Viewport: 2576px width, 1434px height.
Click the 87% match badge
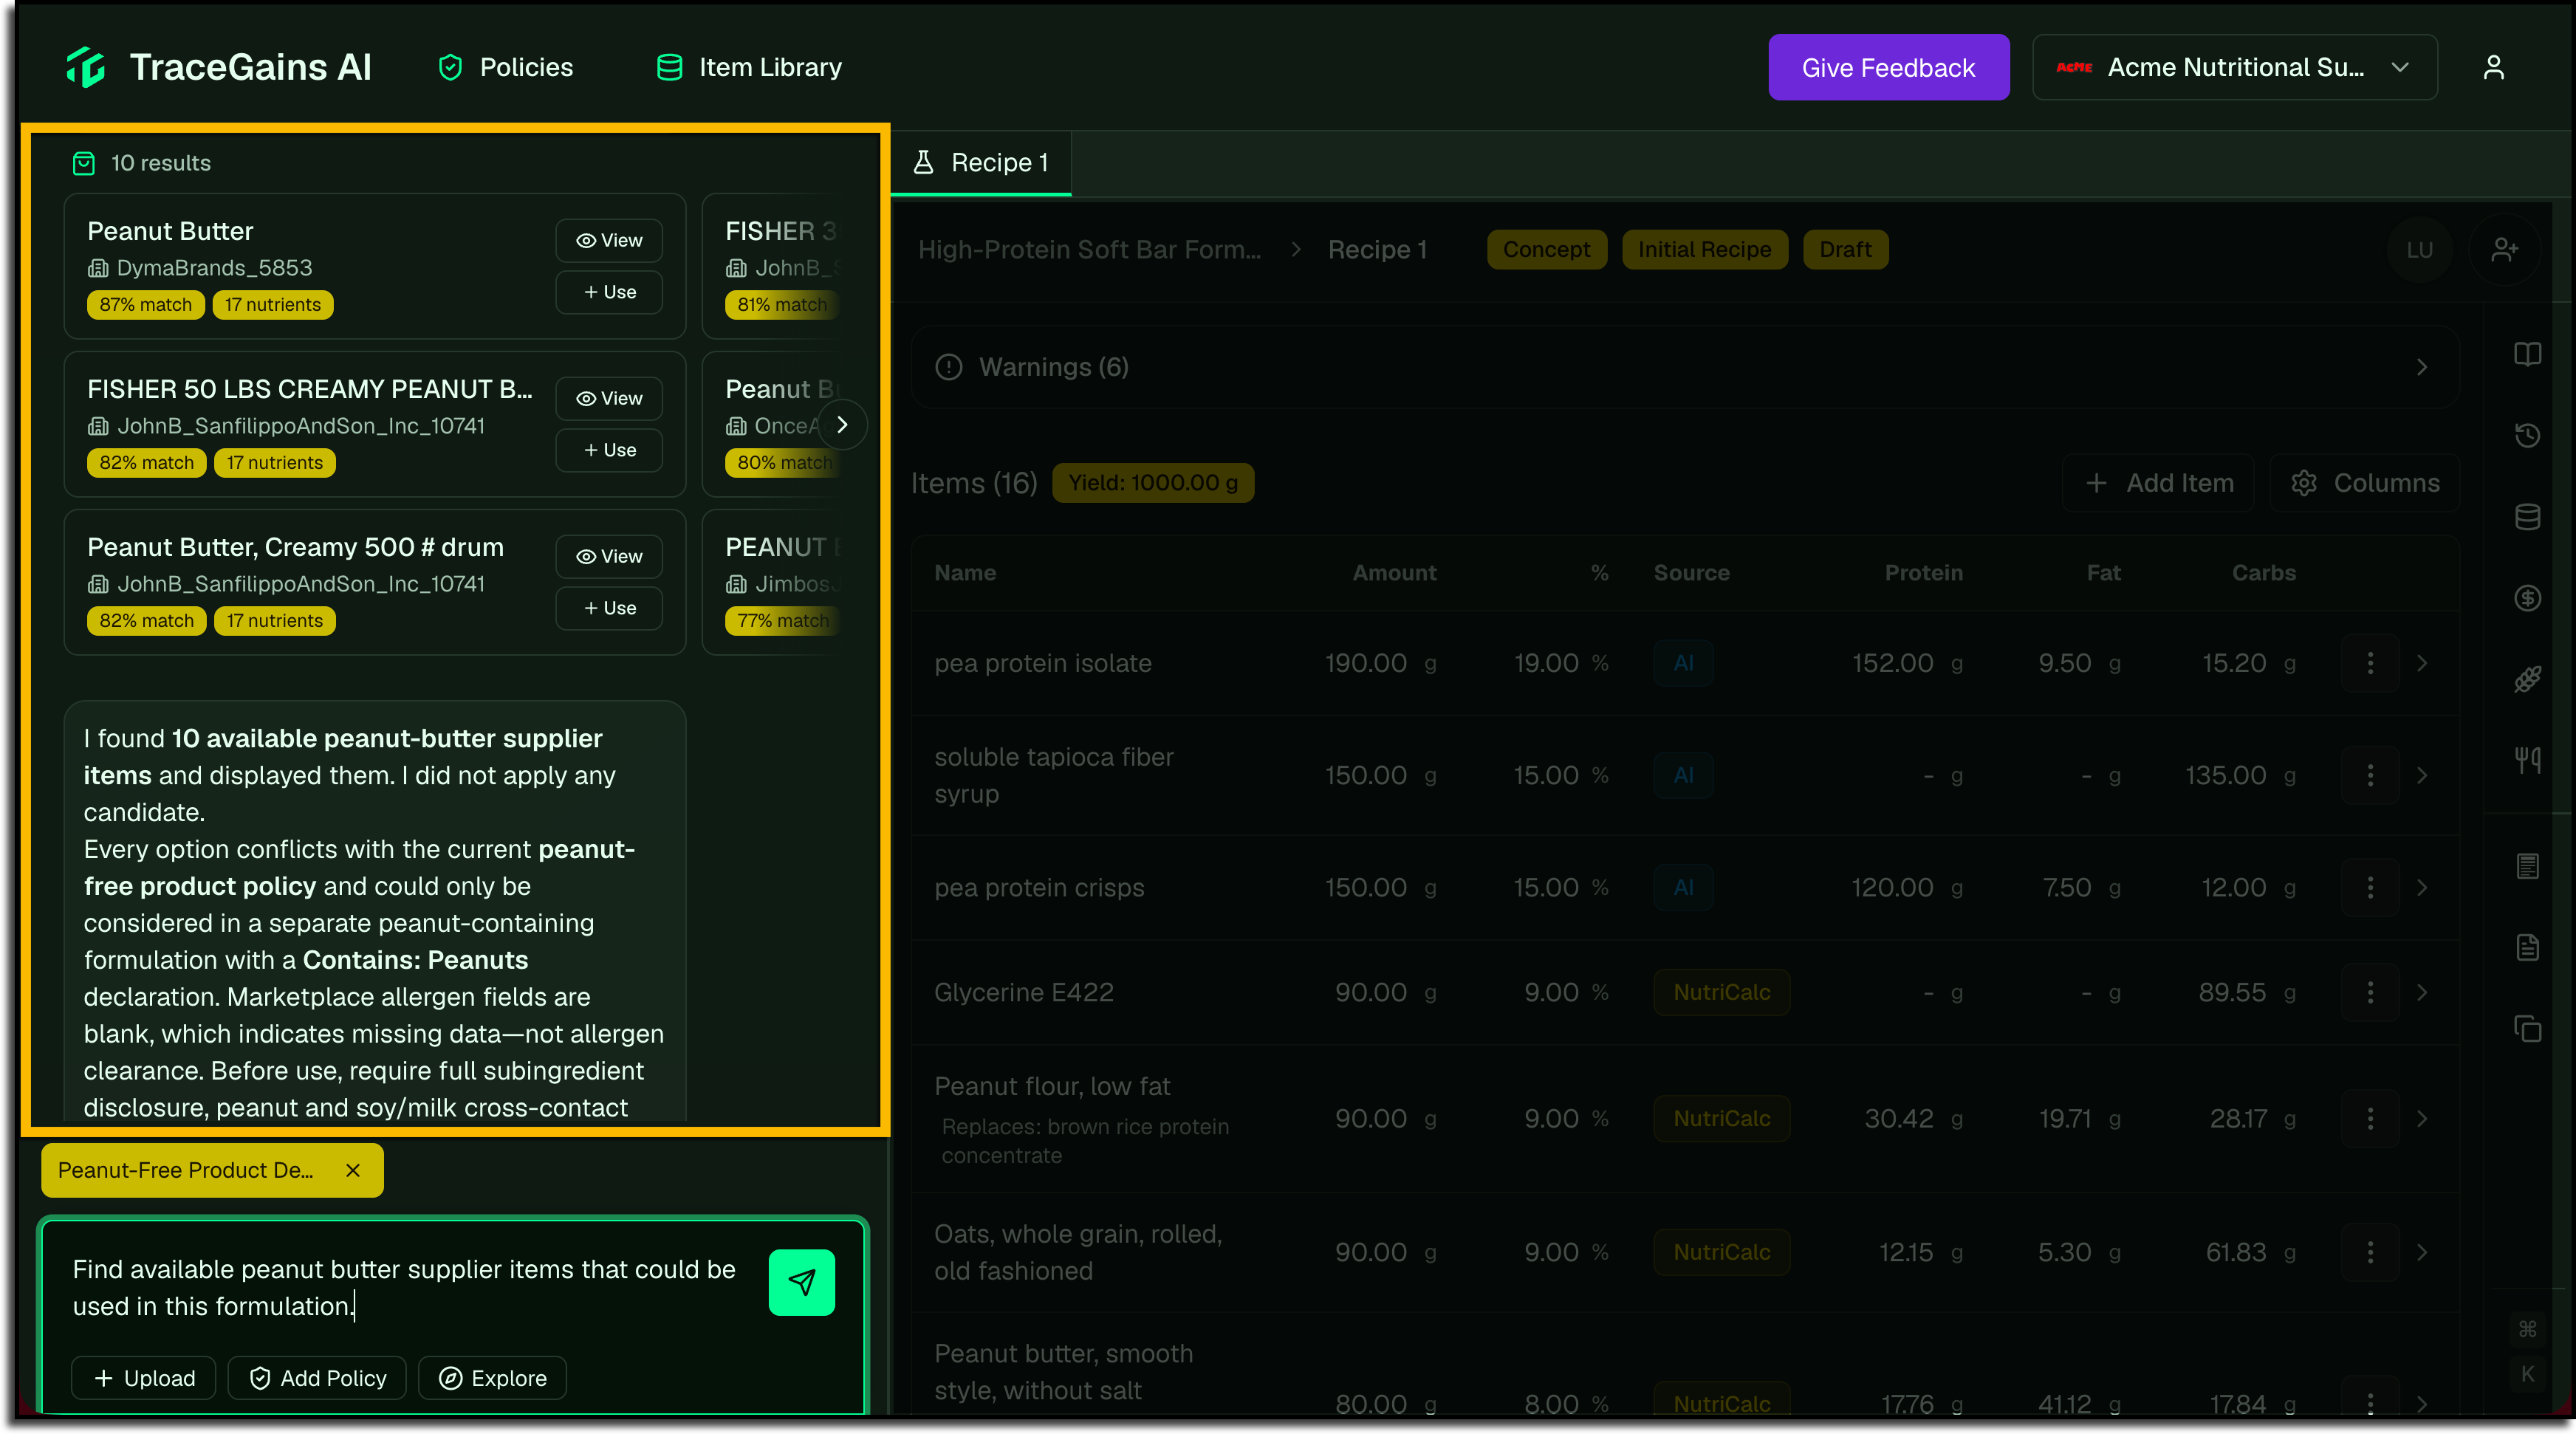click(x=146, y=305)
